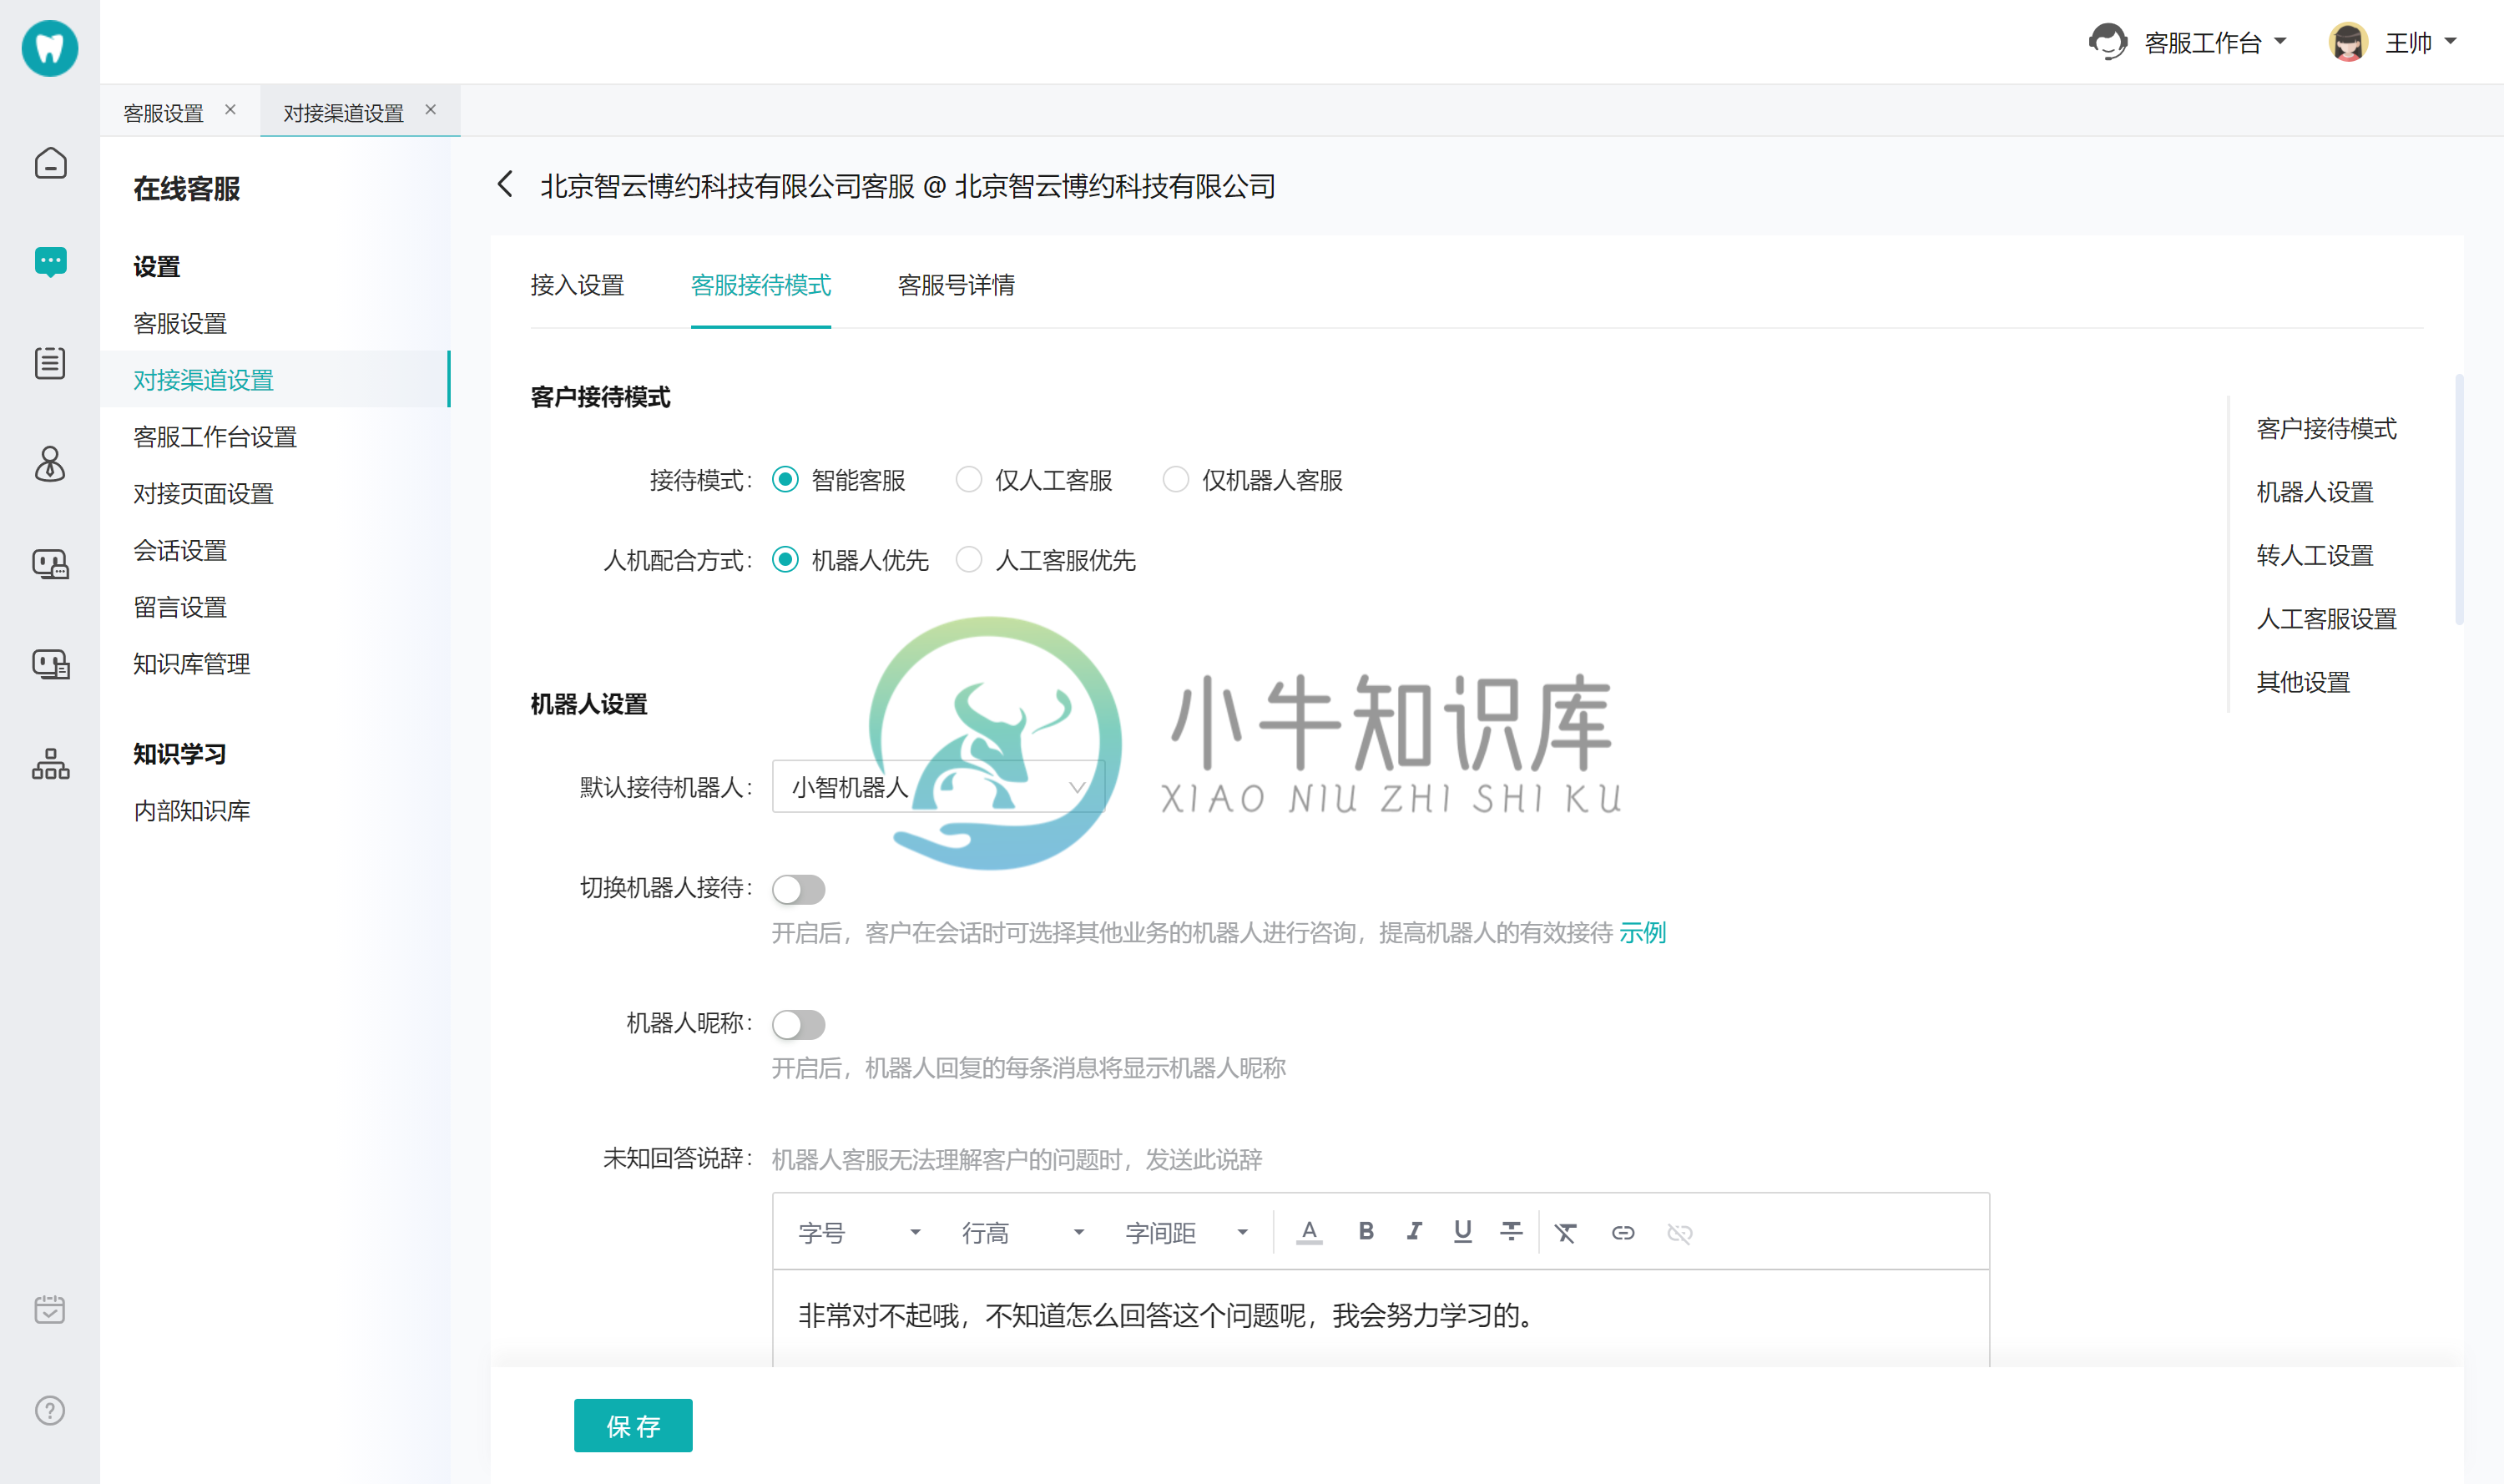This screenshot has height=1484, width=2504.
Task: Toggle bold formatting in editor
Action: (x=1366, y=1232)
